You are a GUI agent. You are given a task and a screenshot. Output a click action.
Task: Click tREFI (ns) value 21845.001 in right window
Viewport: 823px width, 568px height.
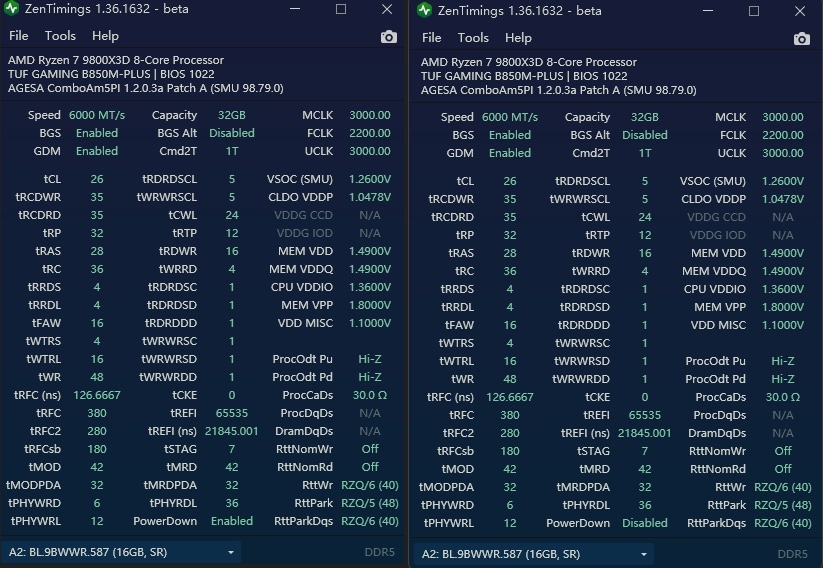click(645, 433)
